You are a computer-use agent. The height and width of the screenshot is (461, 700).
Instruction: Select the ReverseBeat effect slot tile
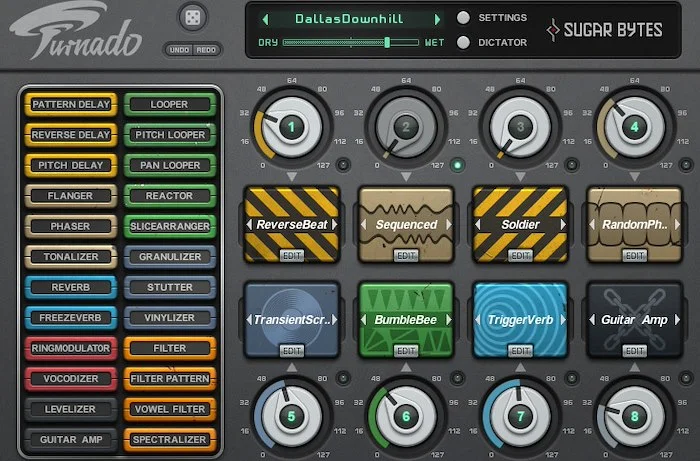coord(291,223)
